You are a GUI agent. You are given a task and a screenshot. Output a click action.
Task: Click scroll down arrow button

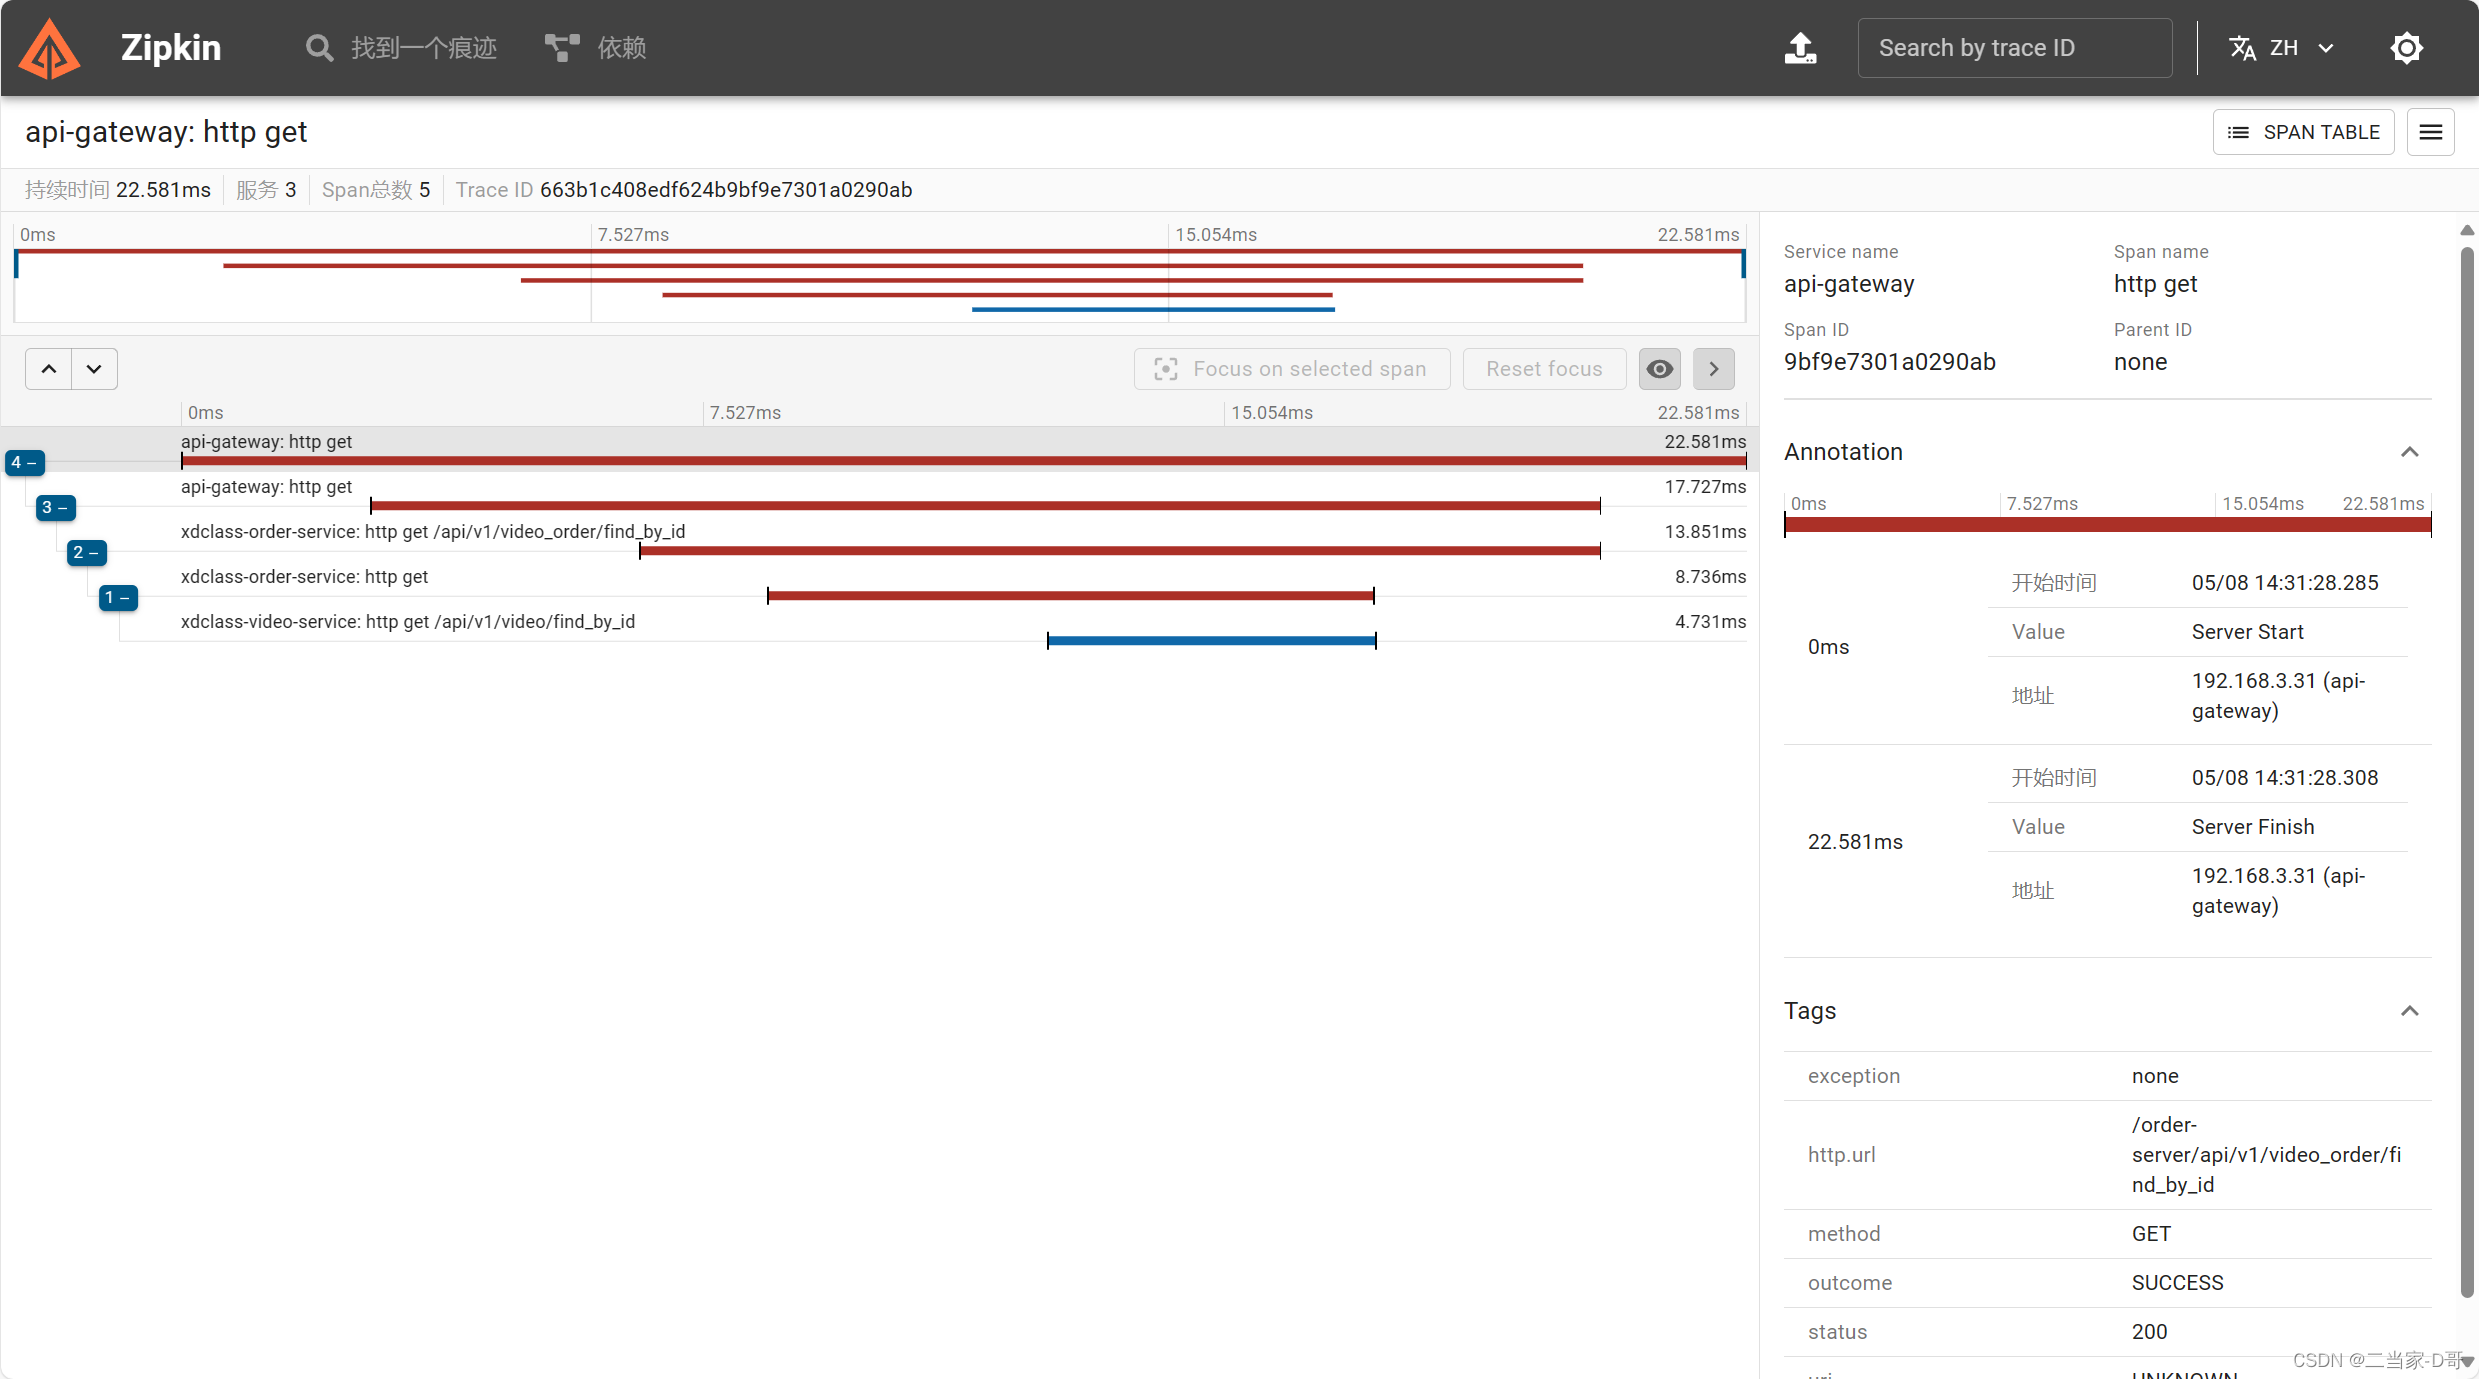tap(93, 369)
